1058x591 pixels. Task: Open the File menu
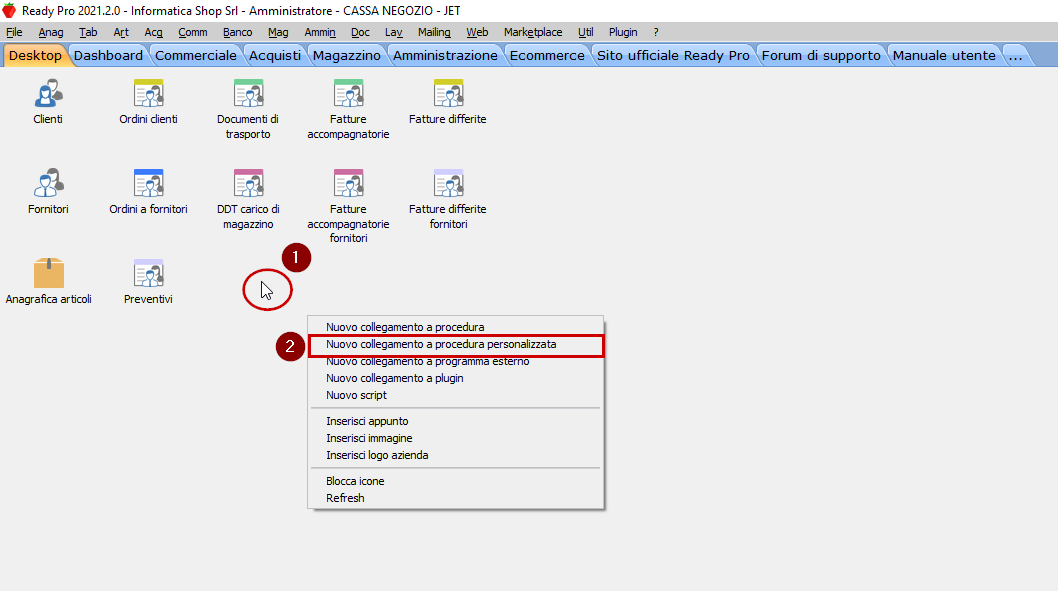pos(14,32)
